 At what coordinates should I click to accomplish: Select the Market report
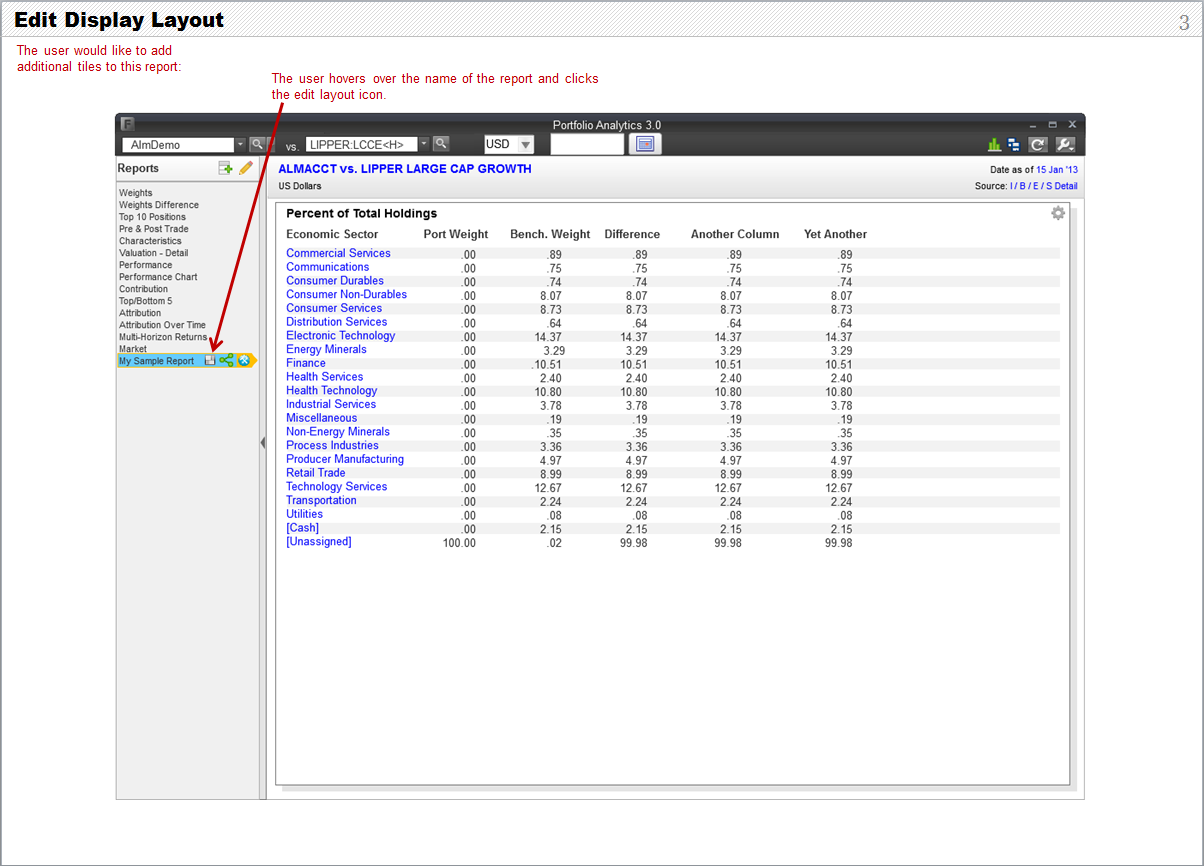pos(133,349)
